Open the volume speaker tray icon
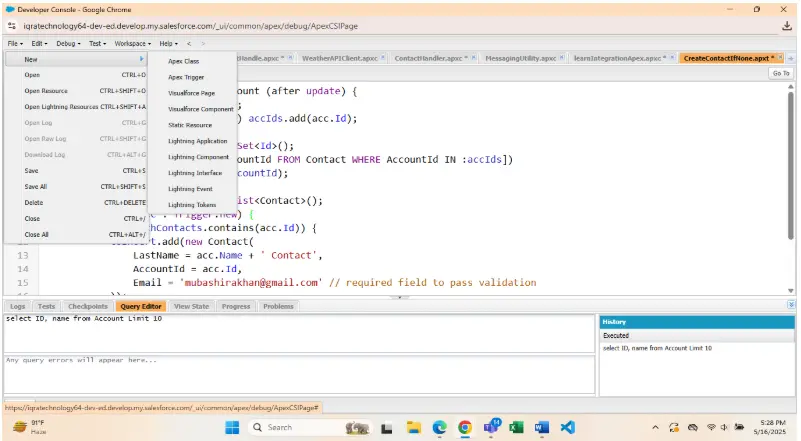801x441 pixels. pos(724,427)
